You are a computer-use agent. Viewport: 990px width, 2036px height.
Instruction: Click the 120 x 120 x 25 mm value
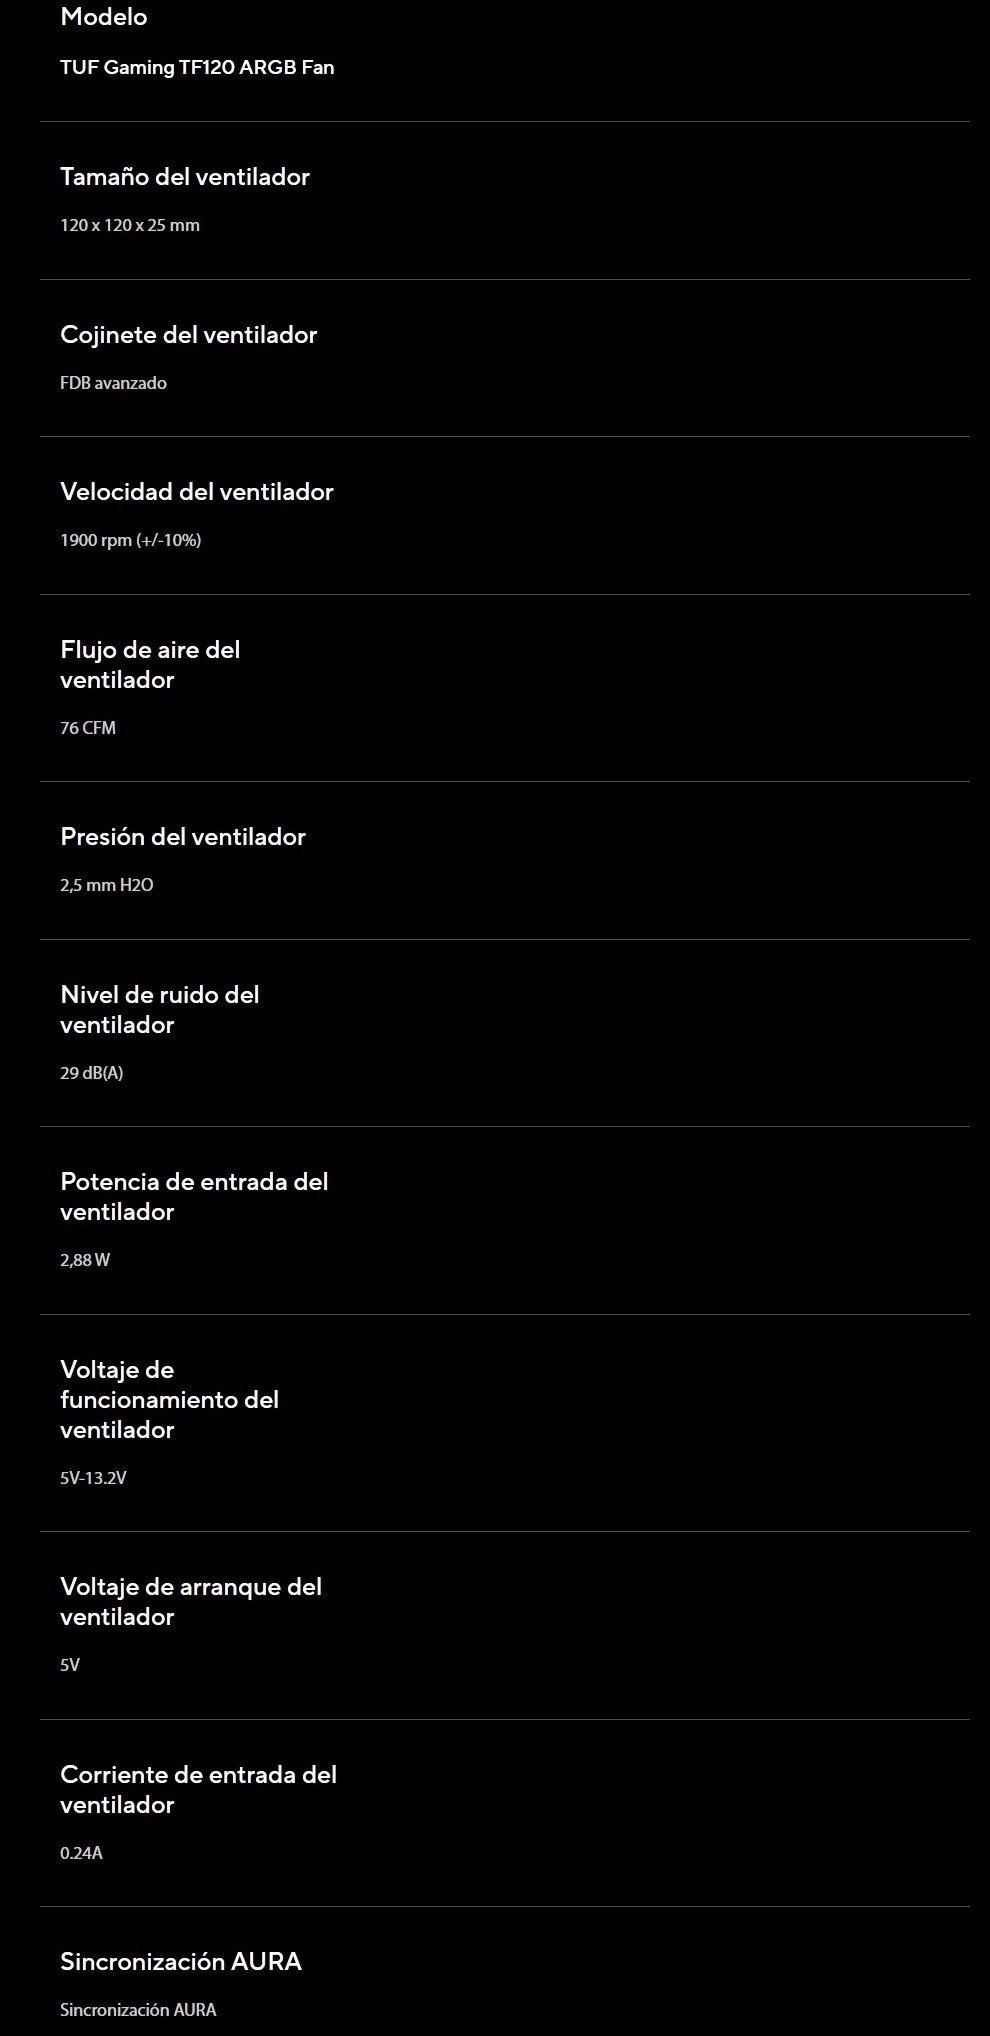[130, 225]
